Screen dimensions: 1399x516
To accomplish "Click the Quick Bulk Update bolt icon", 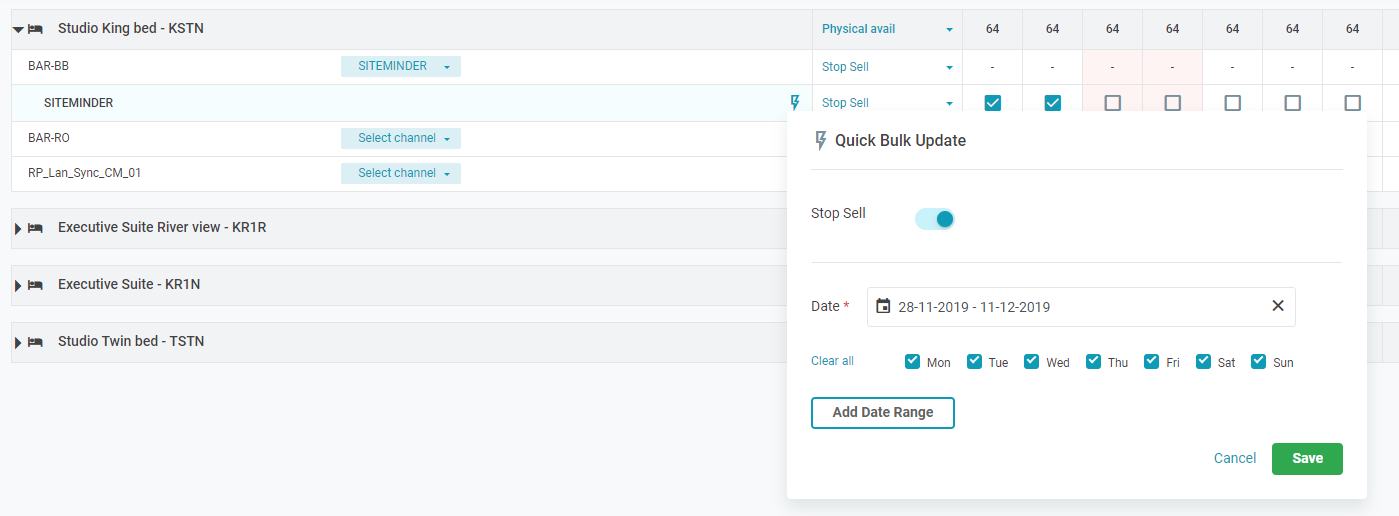I will (x=821, y=141).
